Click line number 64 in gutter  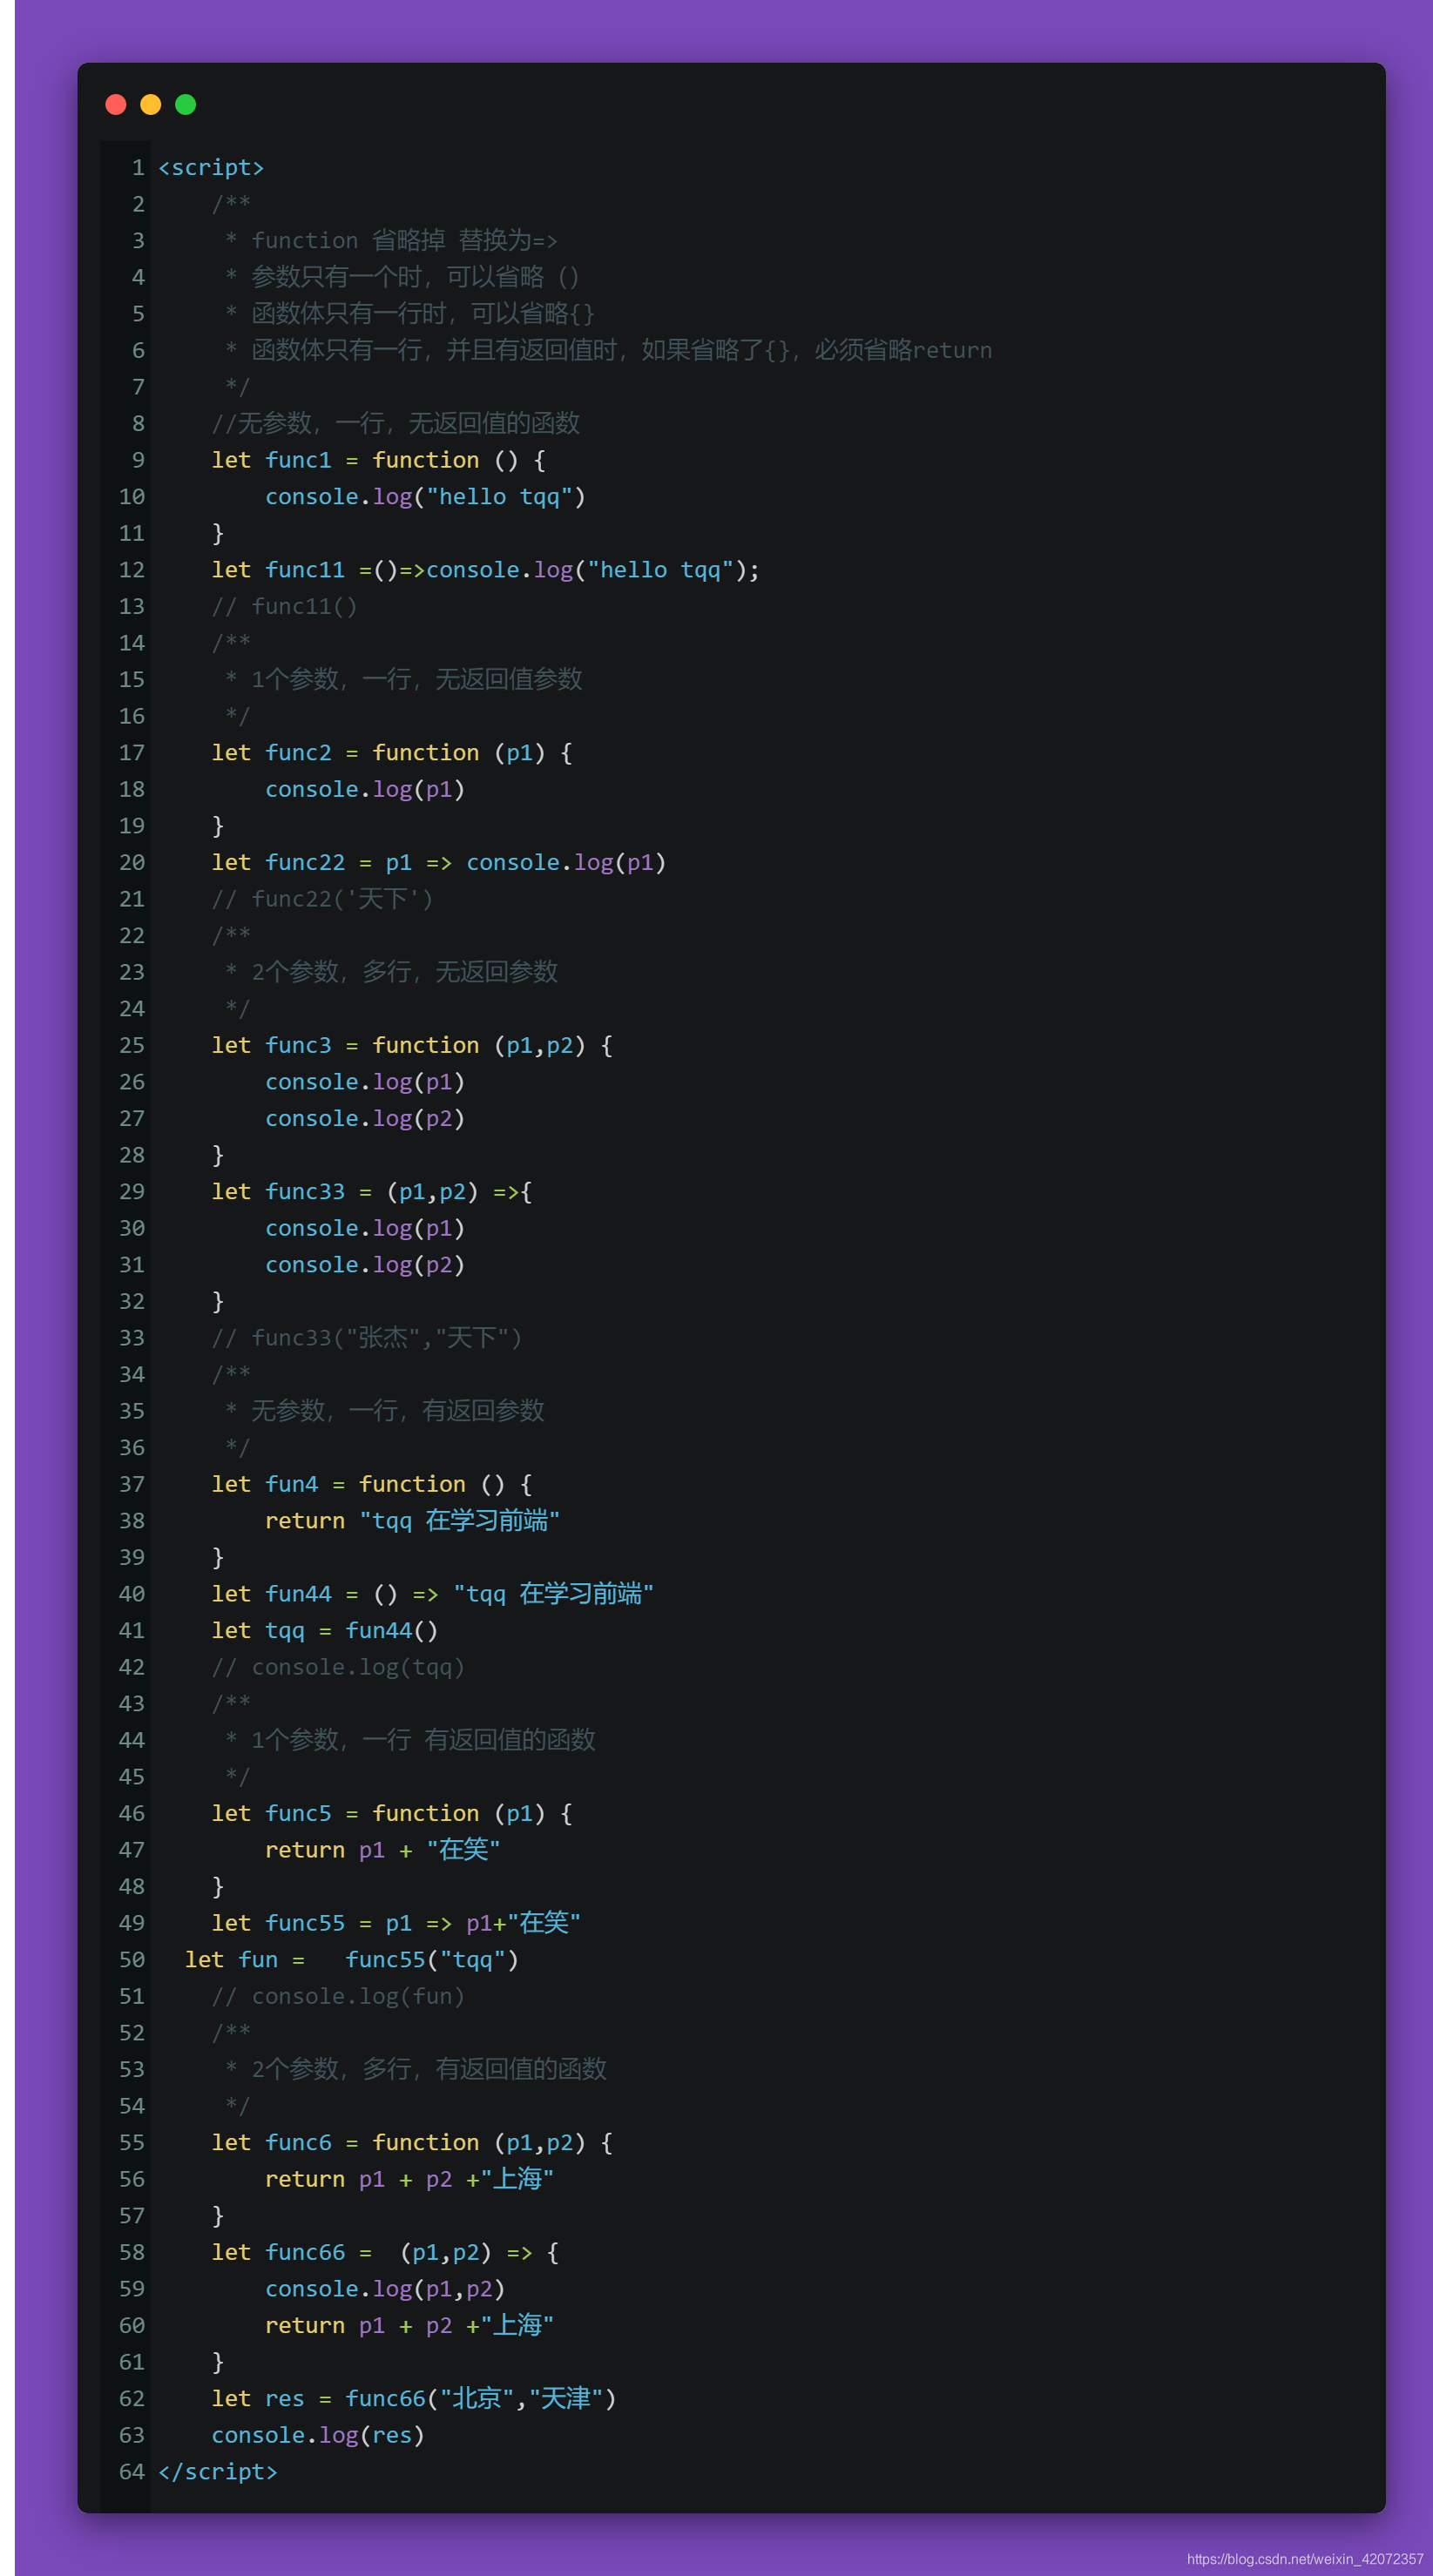coord(132,2472)
